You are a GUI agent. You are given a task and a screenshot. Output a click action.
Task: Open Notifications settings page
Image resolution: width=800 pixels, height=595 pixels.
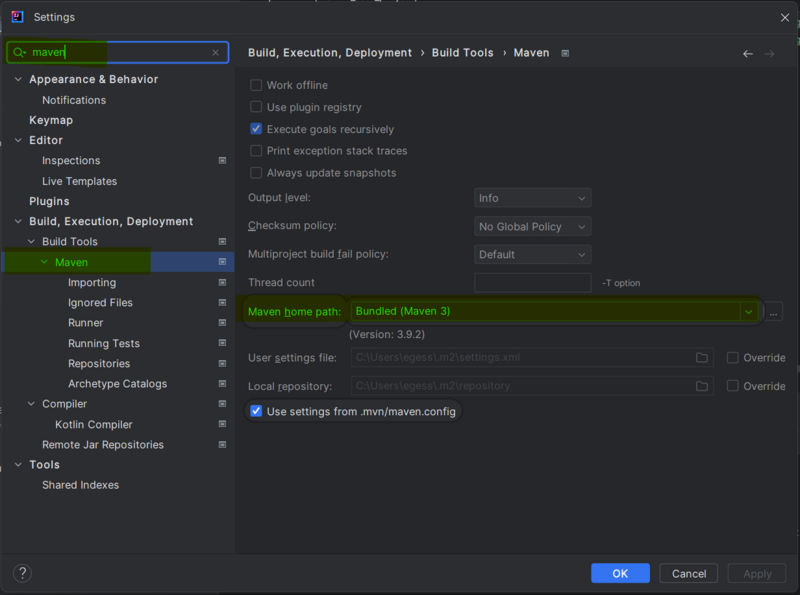[x=74, y=100]
